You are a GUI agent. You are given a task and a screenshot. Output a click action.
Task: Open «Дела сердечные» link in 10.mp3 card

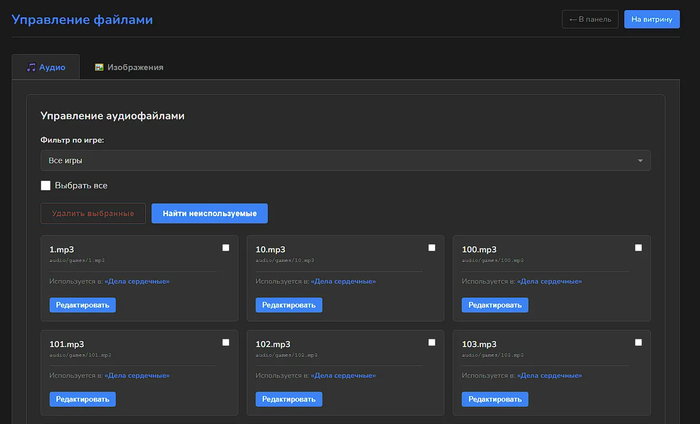point(346,281)
